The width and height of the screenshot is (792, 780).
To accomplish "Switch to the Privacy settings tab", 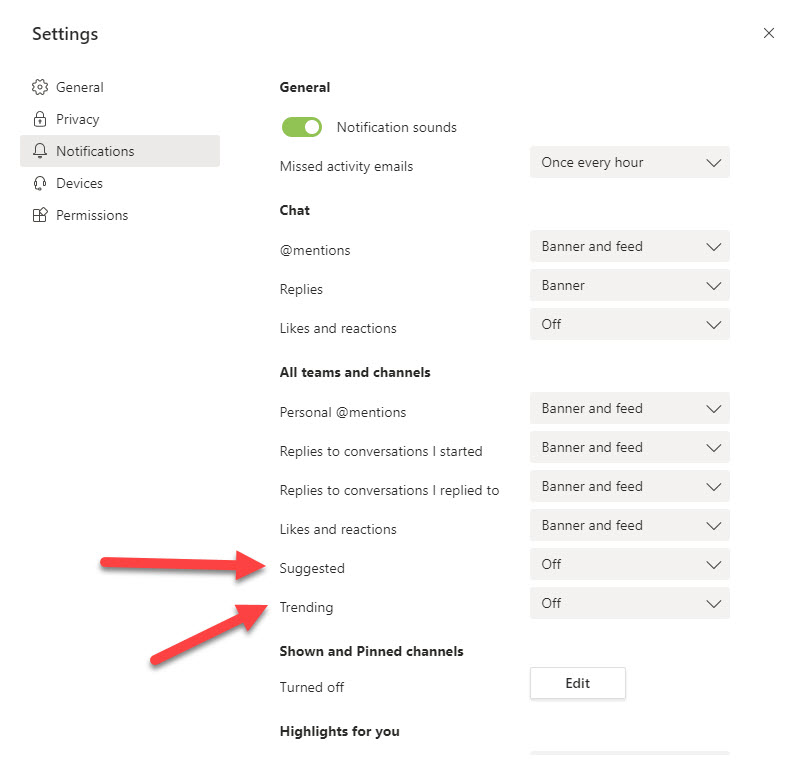I will [77, 119].
